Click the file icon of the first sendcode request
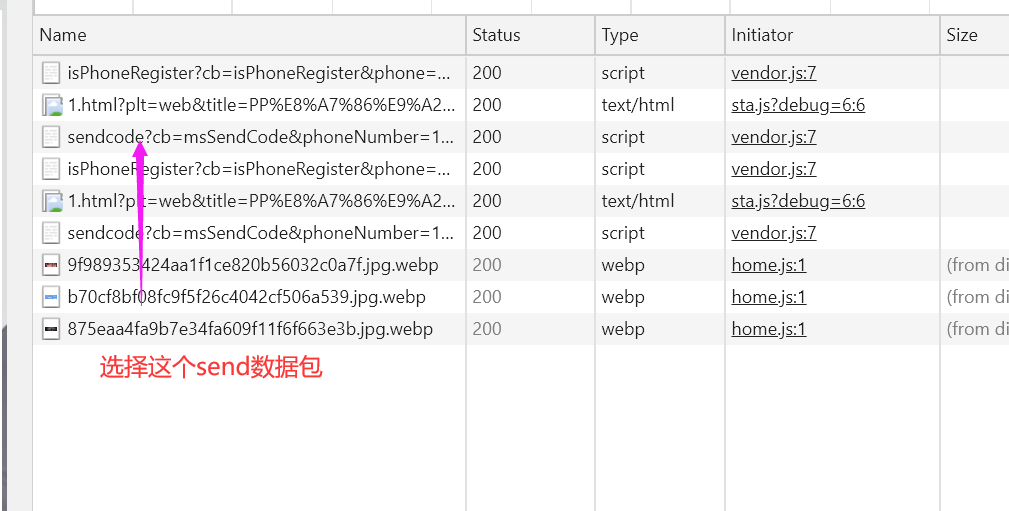The width and height of the screenshot is (1009, 511). click(x=51, y=137)
